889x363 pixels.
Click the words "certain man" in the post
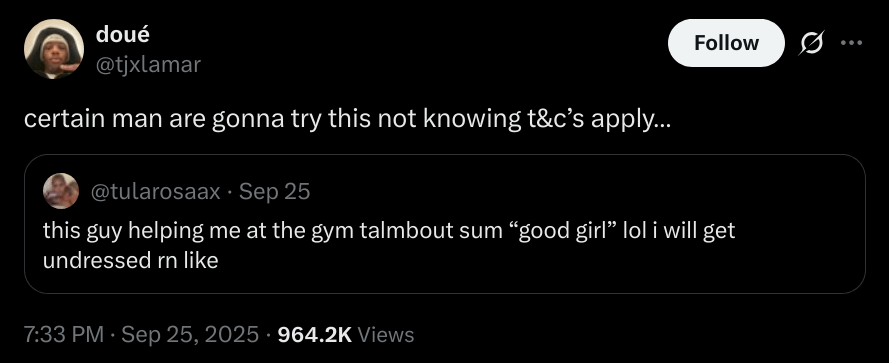tap(92, 121)
